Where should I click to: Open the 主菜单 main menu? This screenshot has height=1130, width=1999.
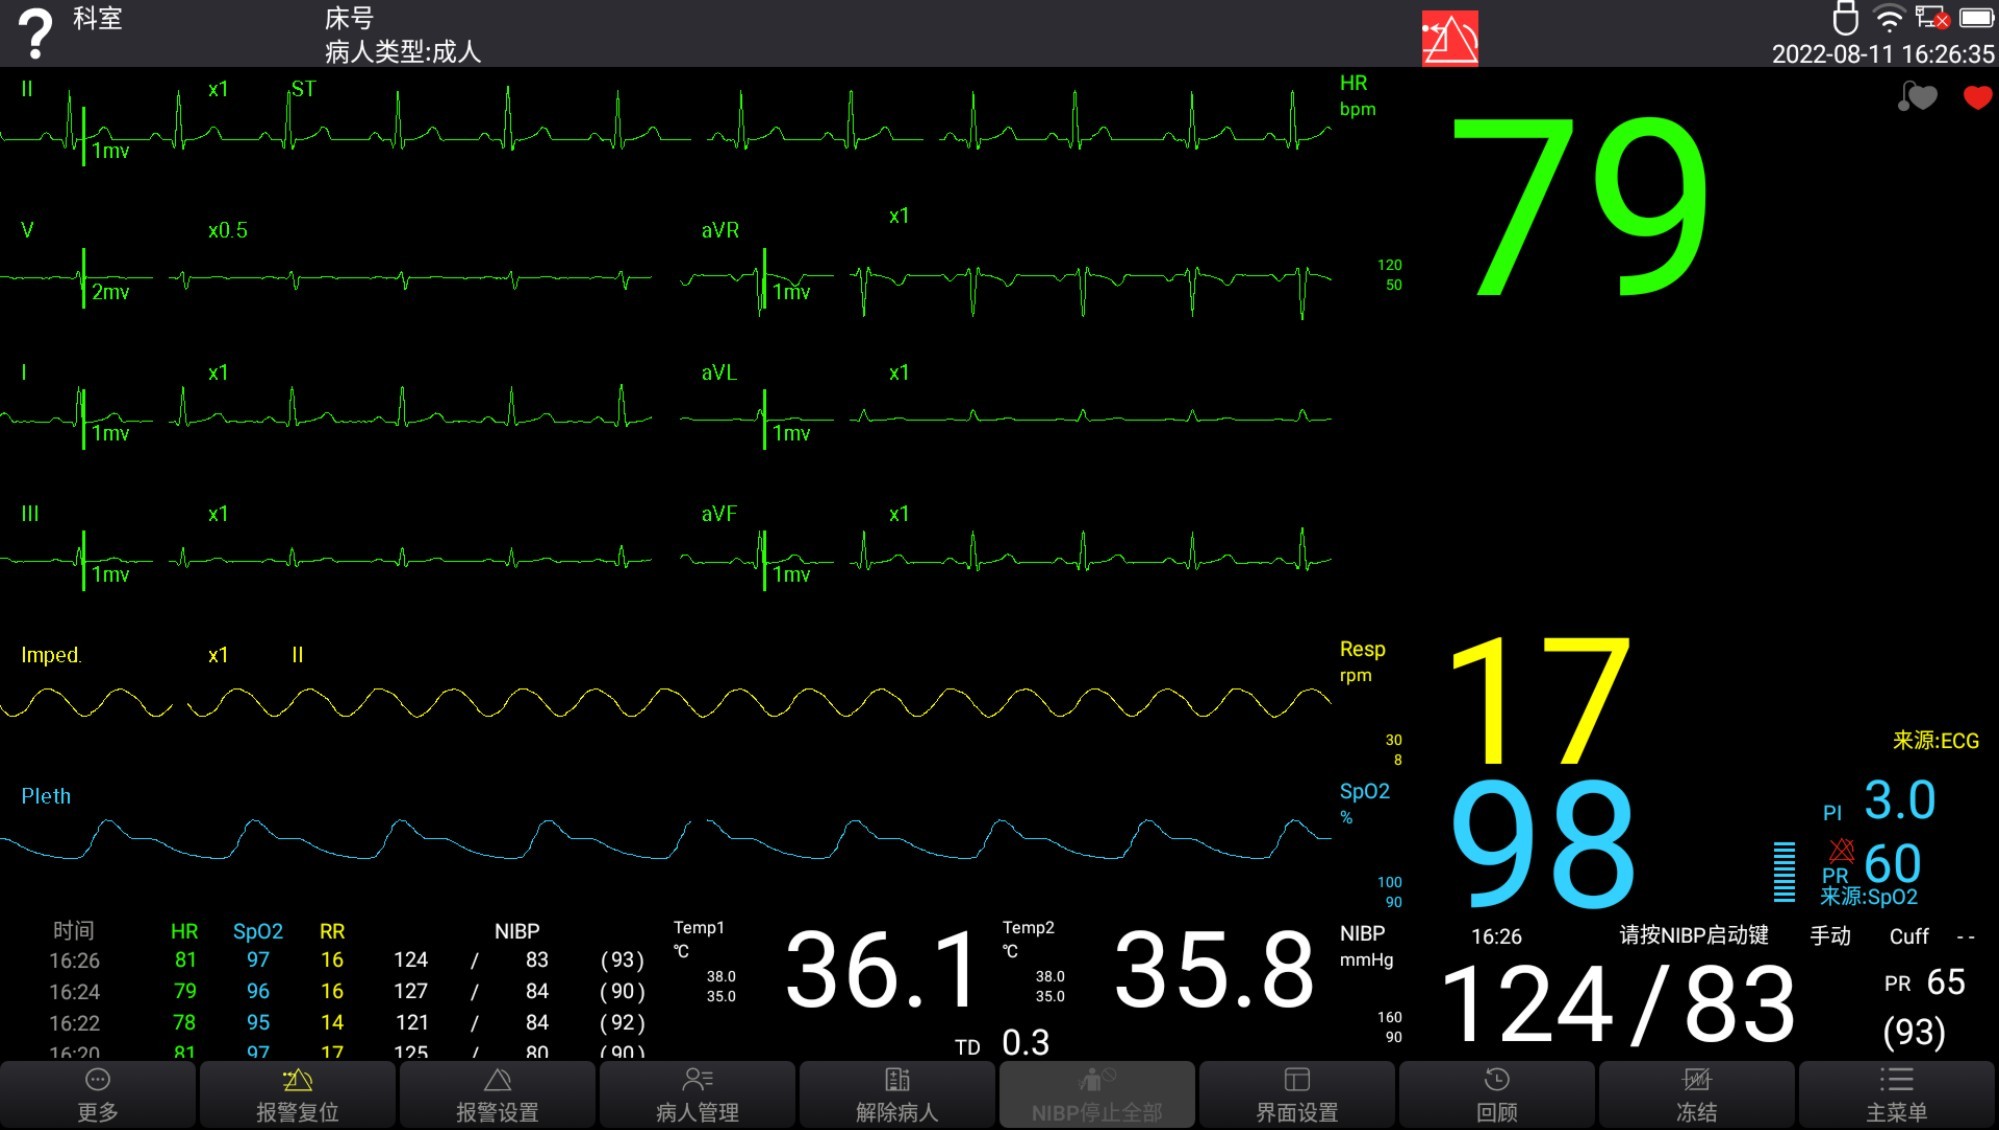click(x=1896, y=1094)
